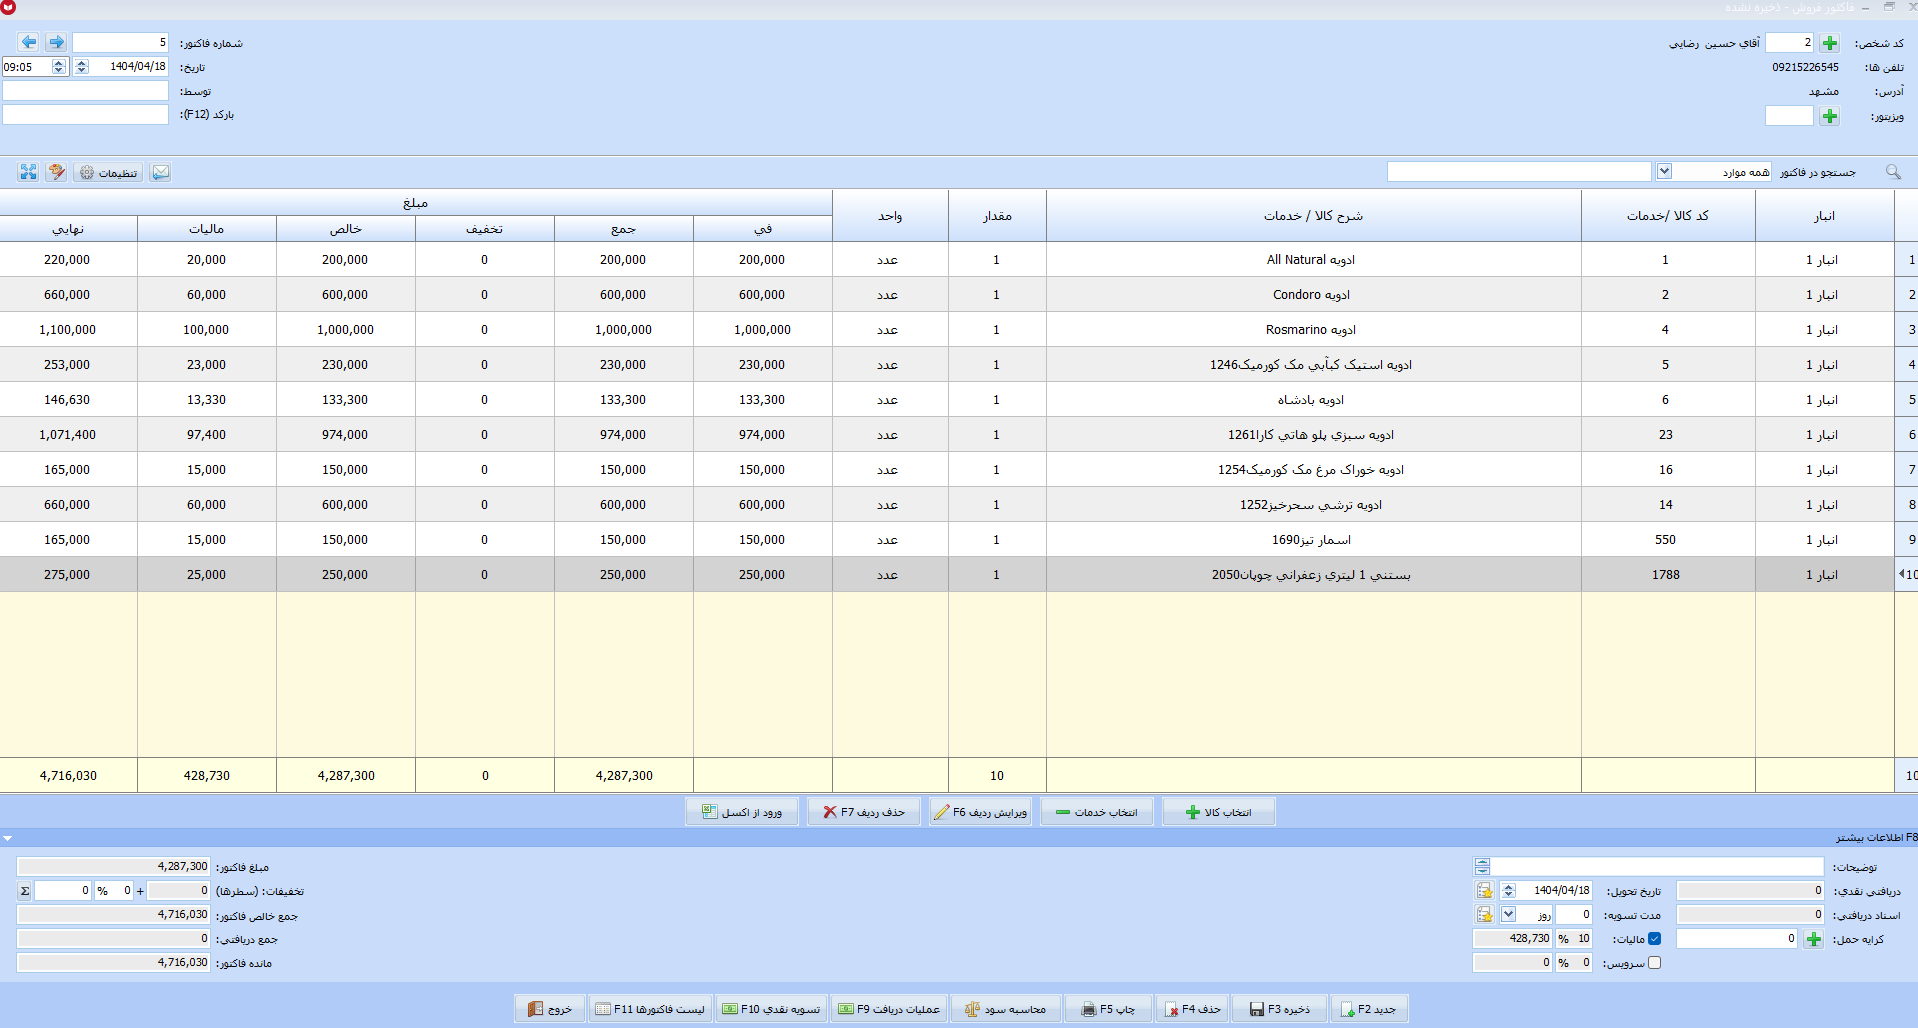Click F9 receipt operation (عملیات دریافت) button
This screenshot has width=1918, height=1028.
(x=889, y=1009)
